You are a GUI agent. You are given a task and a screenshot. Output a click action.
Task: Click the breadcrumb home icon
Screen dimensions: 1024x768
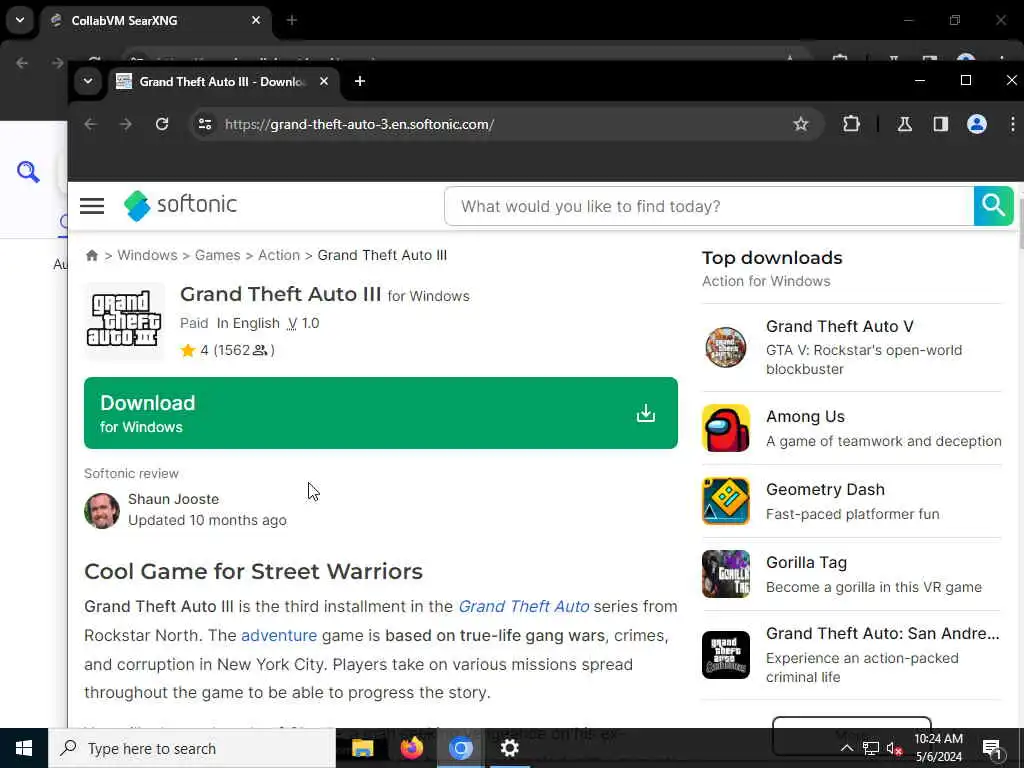(x=92, y=255)
